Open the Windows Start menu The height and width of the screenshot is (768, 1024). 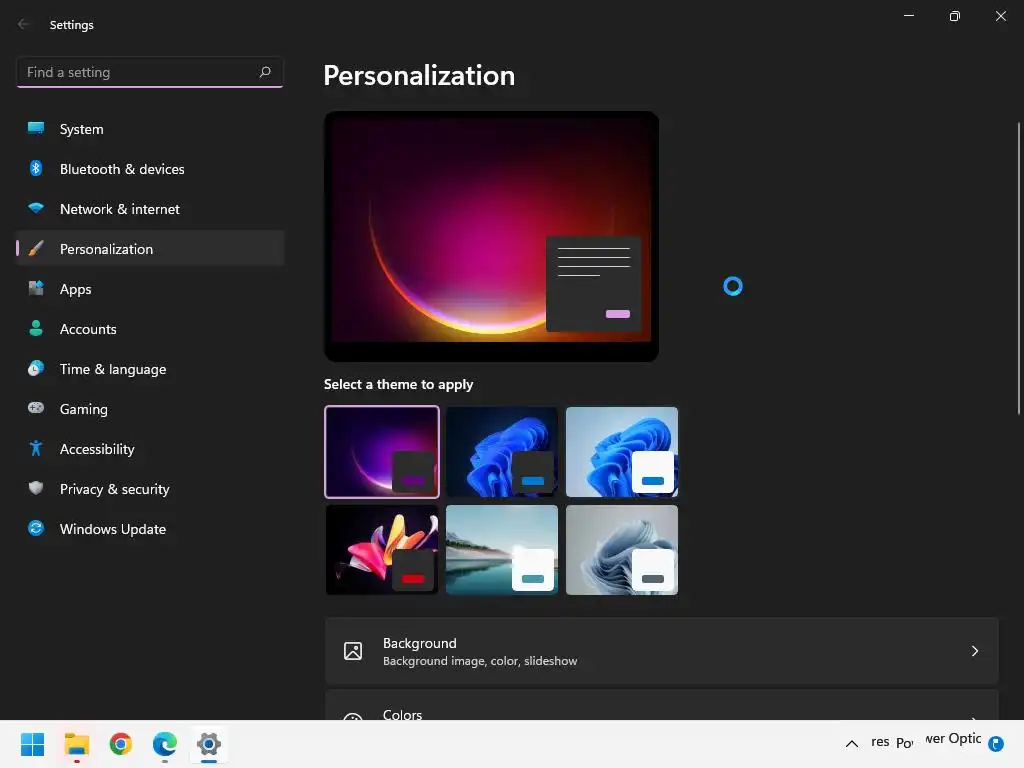point(32,744)
